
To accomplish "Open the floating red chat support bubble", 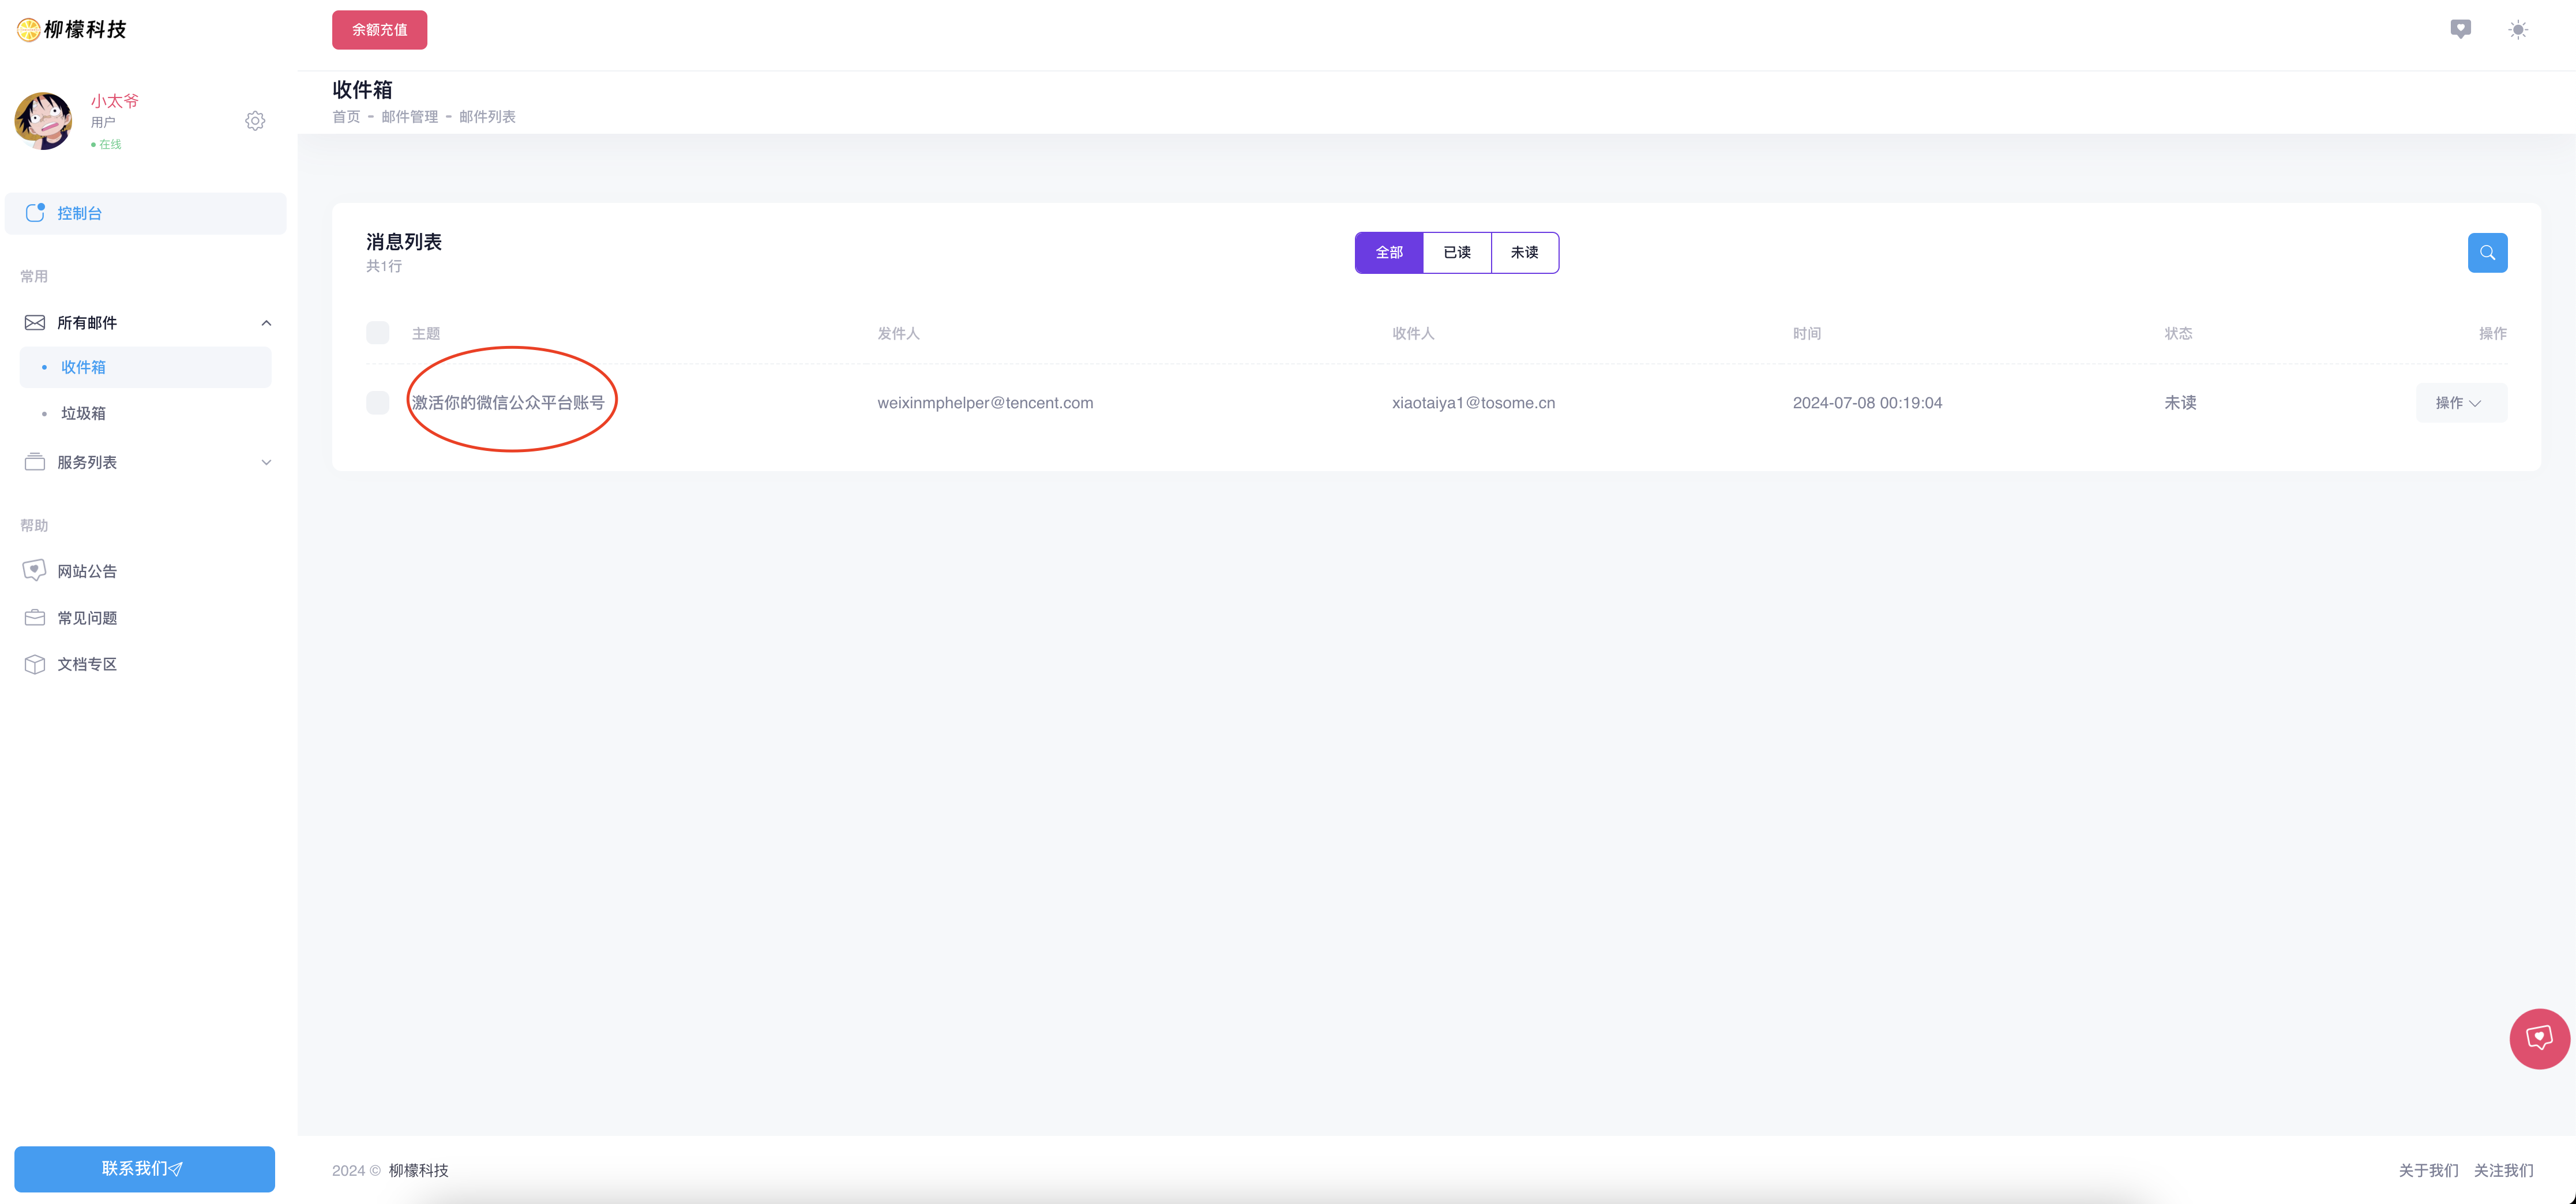I will (x=2538, y=1038).
